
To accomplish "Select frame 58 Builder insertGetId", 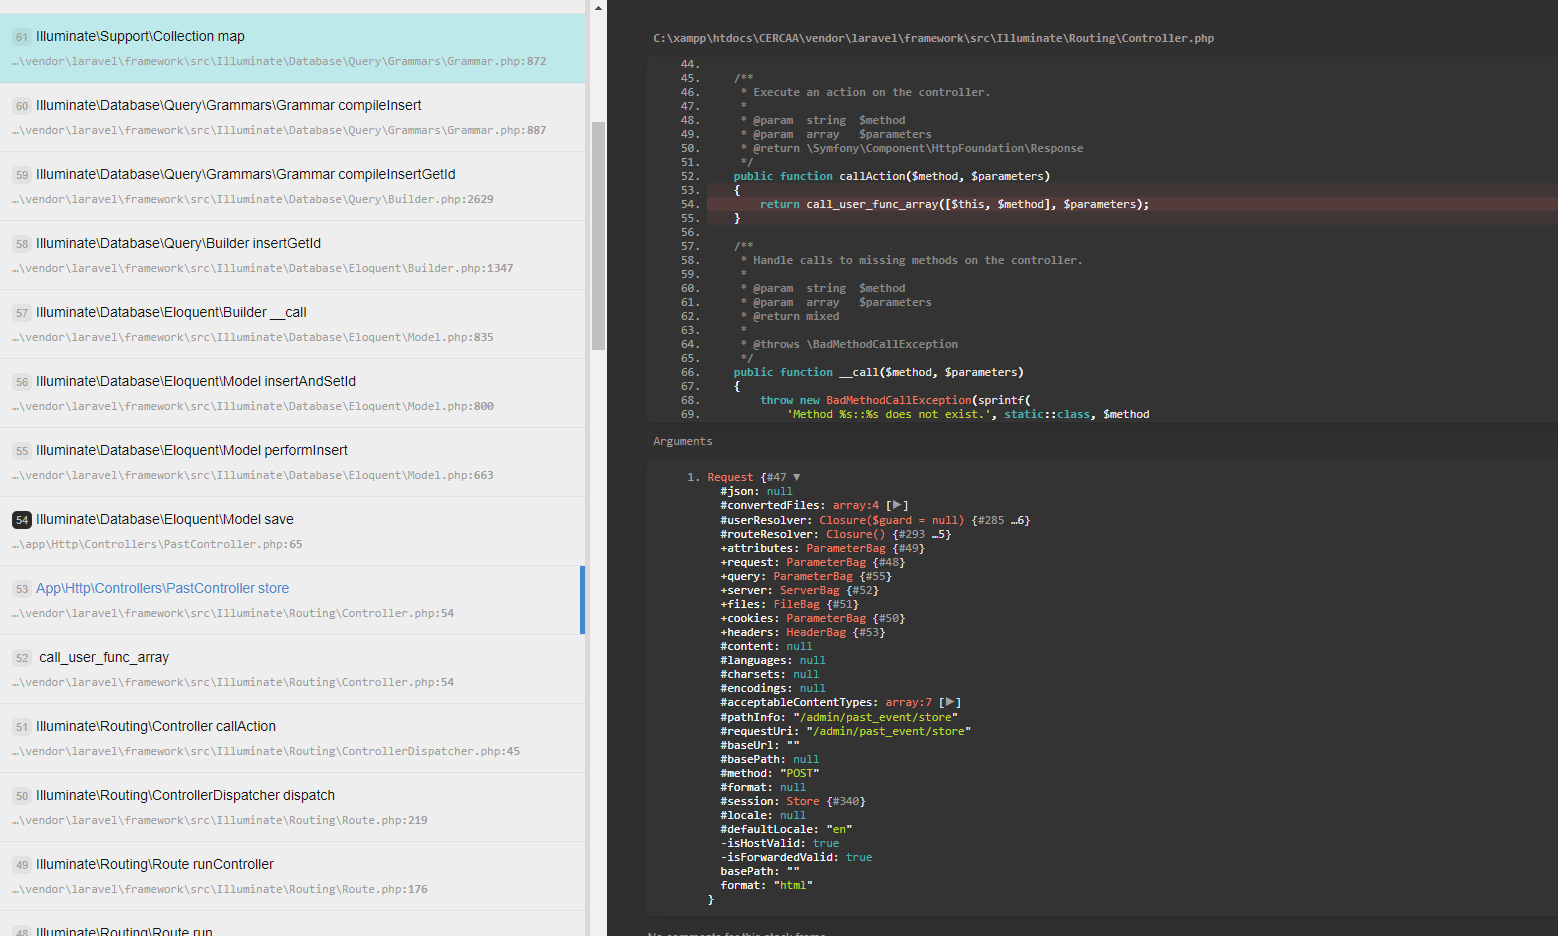I will [x=292, y=255].
